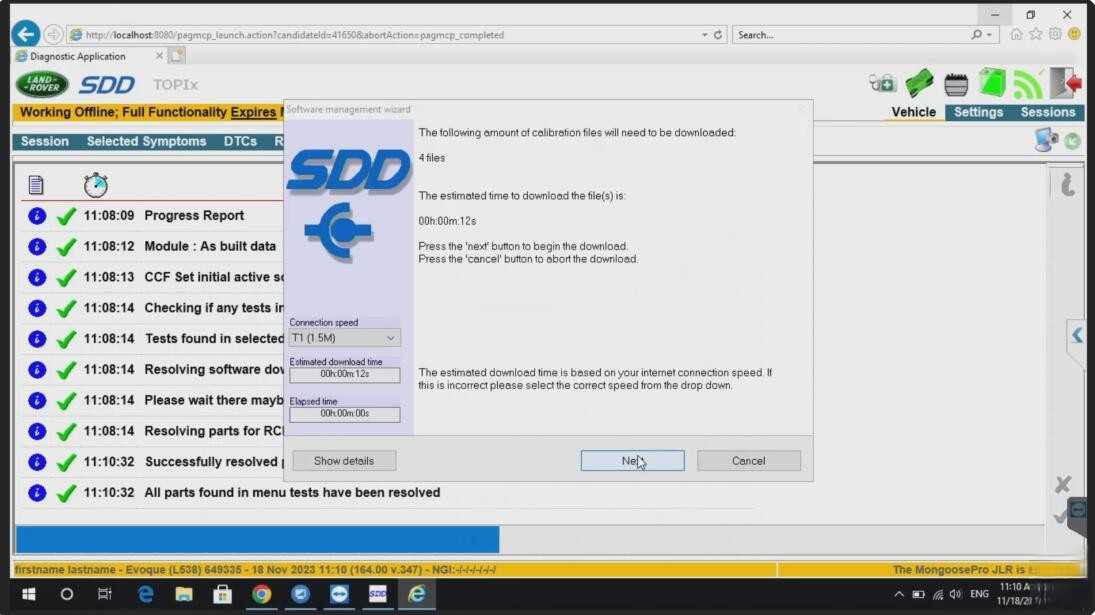Select 'All parts found in menu tests have been resolved'
This screenshot has height=615, width=1095.
292,493
